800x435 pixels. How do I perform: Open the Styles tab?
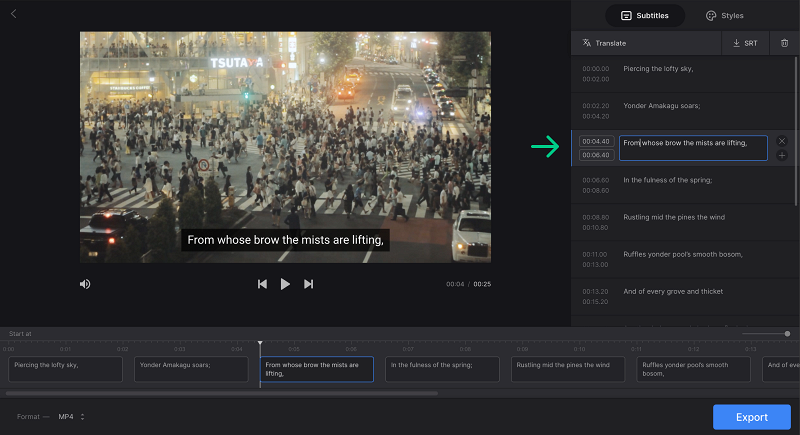click(x=724, y=16)
